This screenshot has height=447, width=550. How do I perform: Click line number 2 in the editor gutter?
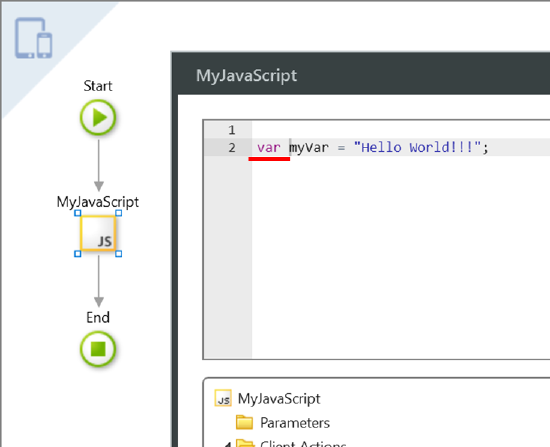pos(232,148)
